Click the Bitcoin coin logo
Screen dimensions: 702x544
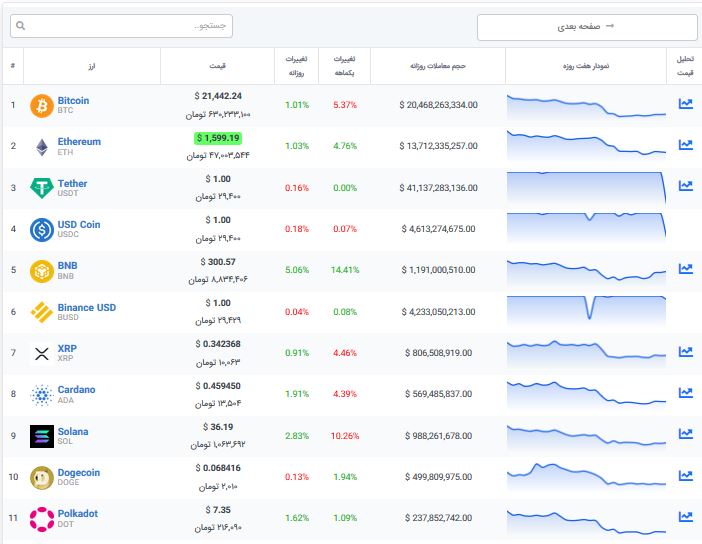click(x=42, y=106)
